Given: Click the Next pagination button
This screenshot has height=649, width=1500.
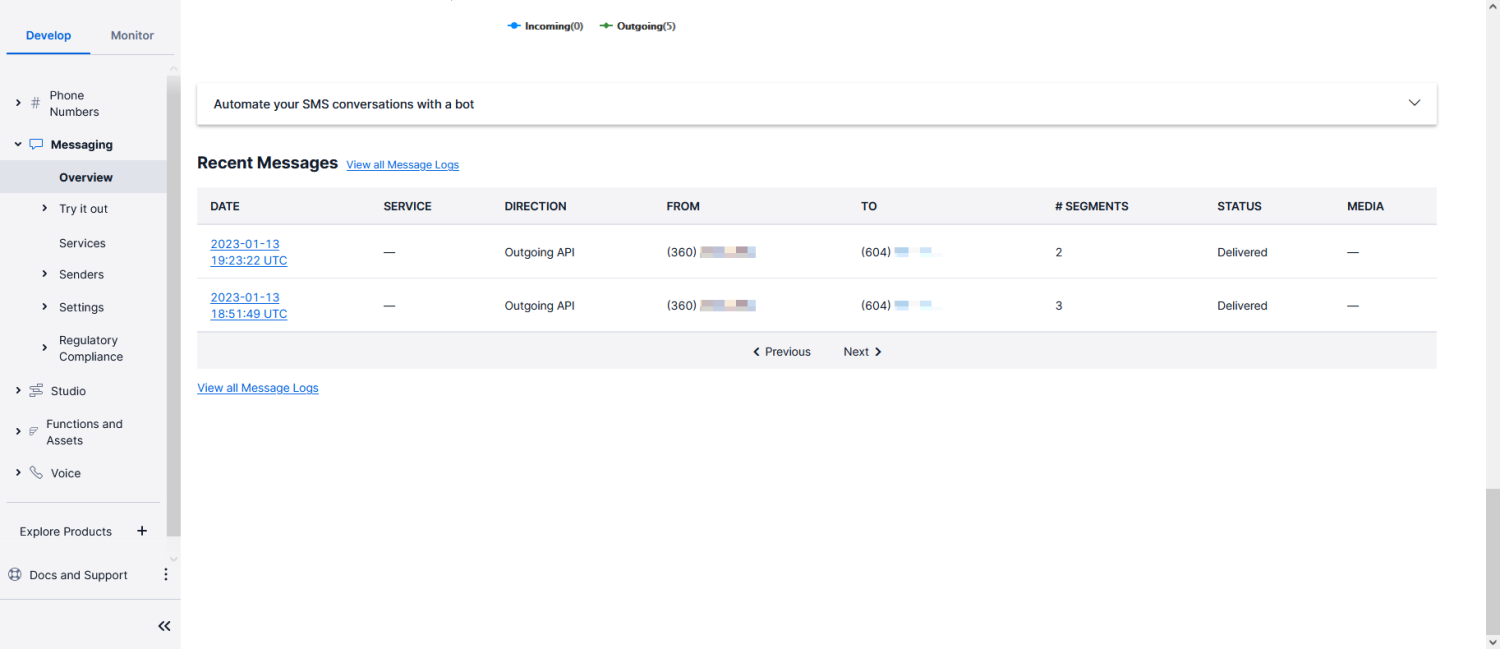Looking at the screenshot, I should pos(862,352).
